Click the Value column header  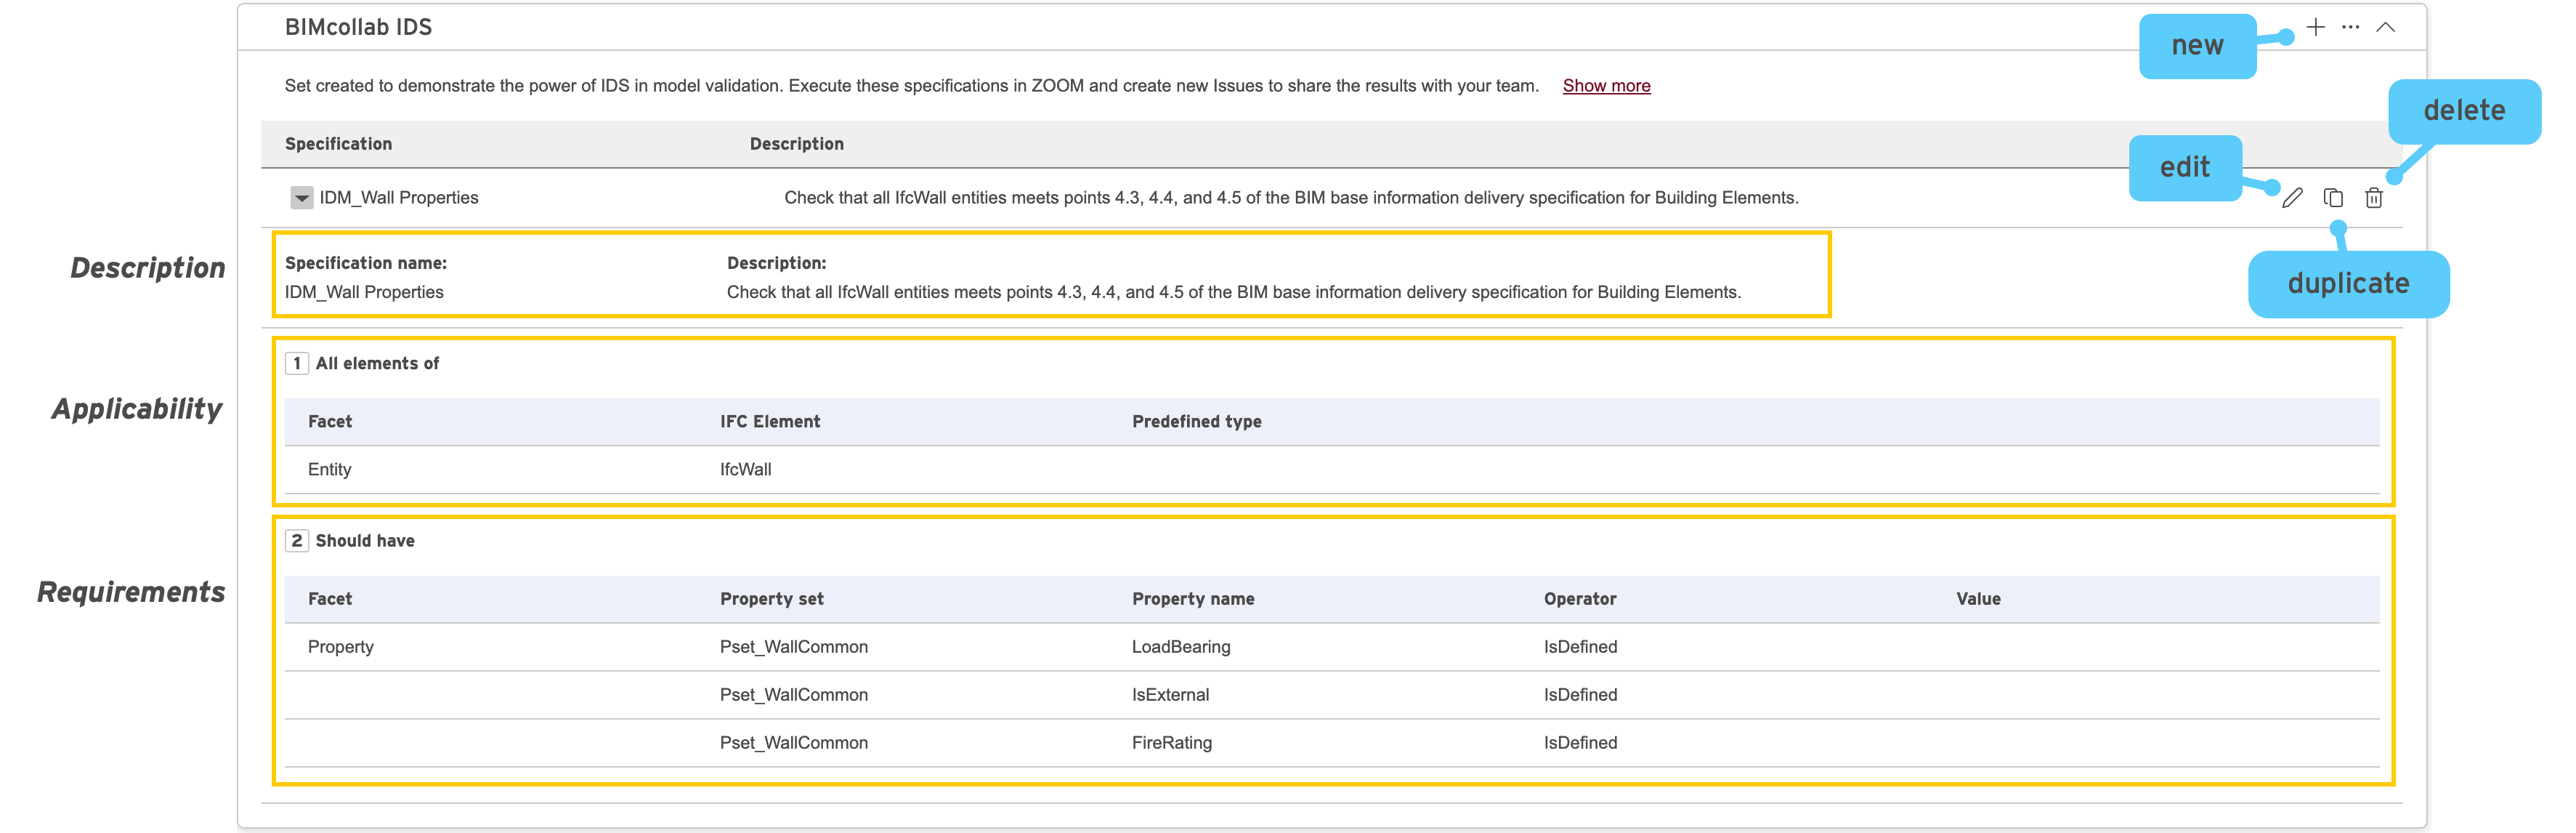coord(1978,599)
